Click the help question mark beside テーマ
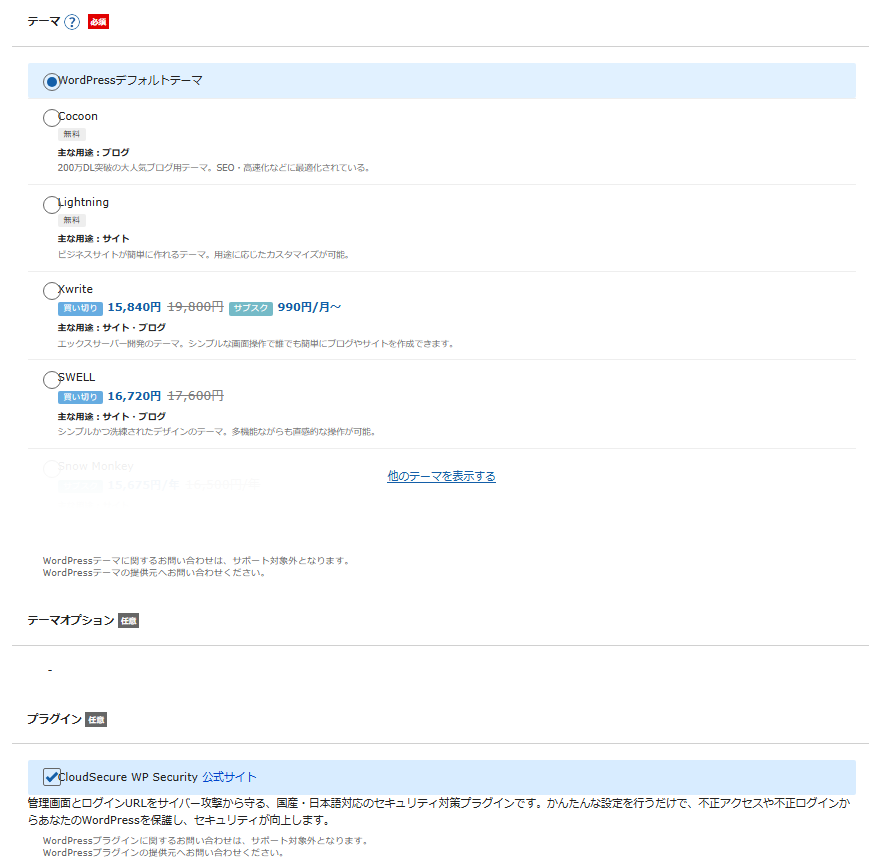869x868 pixels. click(72, 22)
